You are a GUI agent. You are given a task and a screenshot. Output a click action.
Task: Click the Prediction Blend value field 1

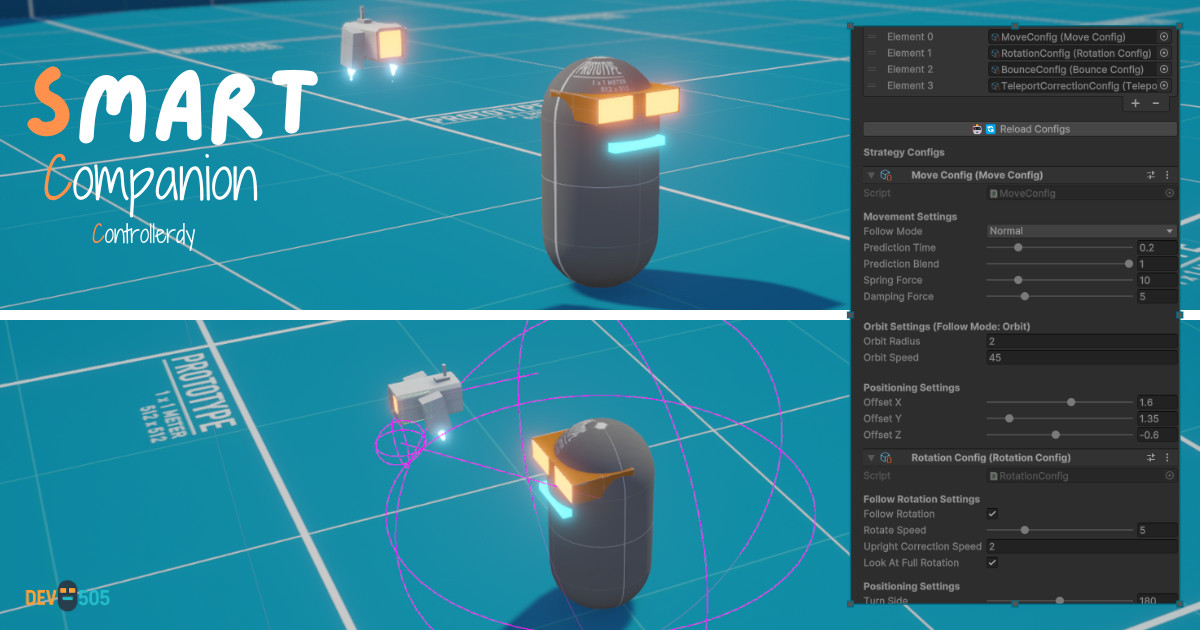tap(1156, 264)
